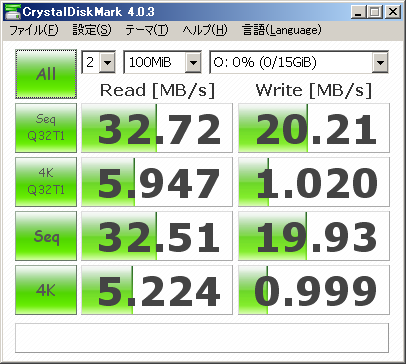Image resolution: width=406 pixels, height=364 pixels.
Task: Start the 4K benchmark button
Action: pyautogui.click(x=46, y=290)
